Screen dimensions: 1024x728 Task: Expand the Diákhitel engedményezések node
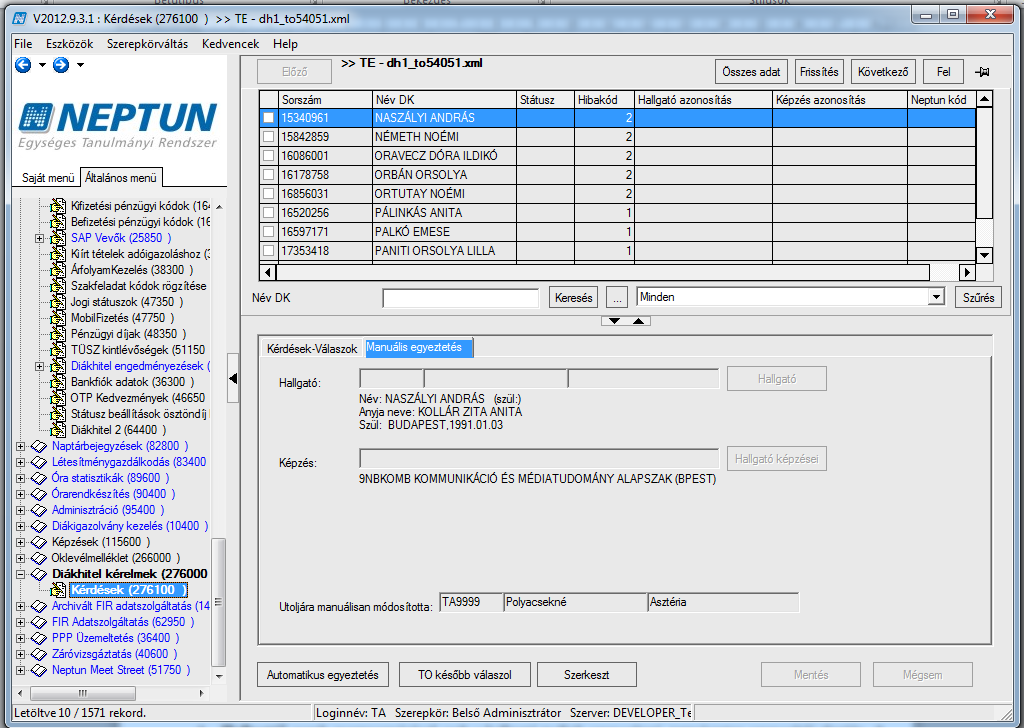(x=40, y=366)
